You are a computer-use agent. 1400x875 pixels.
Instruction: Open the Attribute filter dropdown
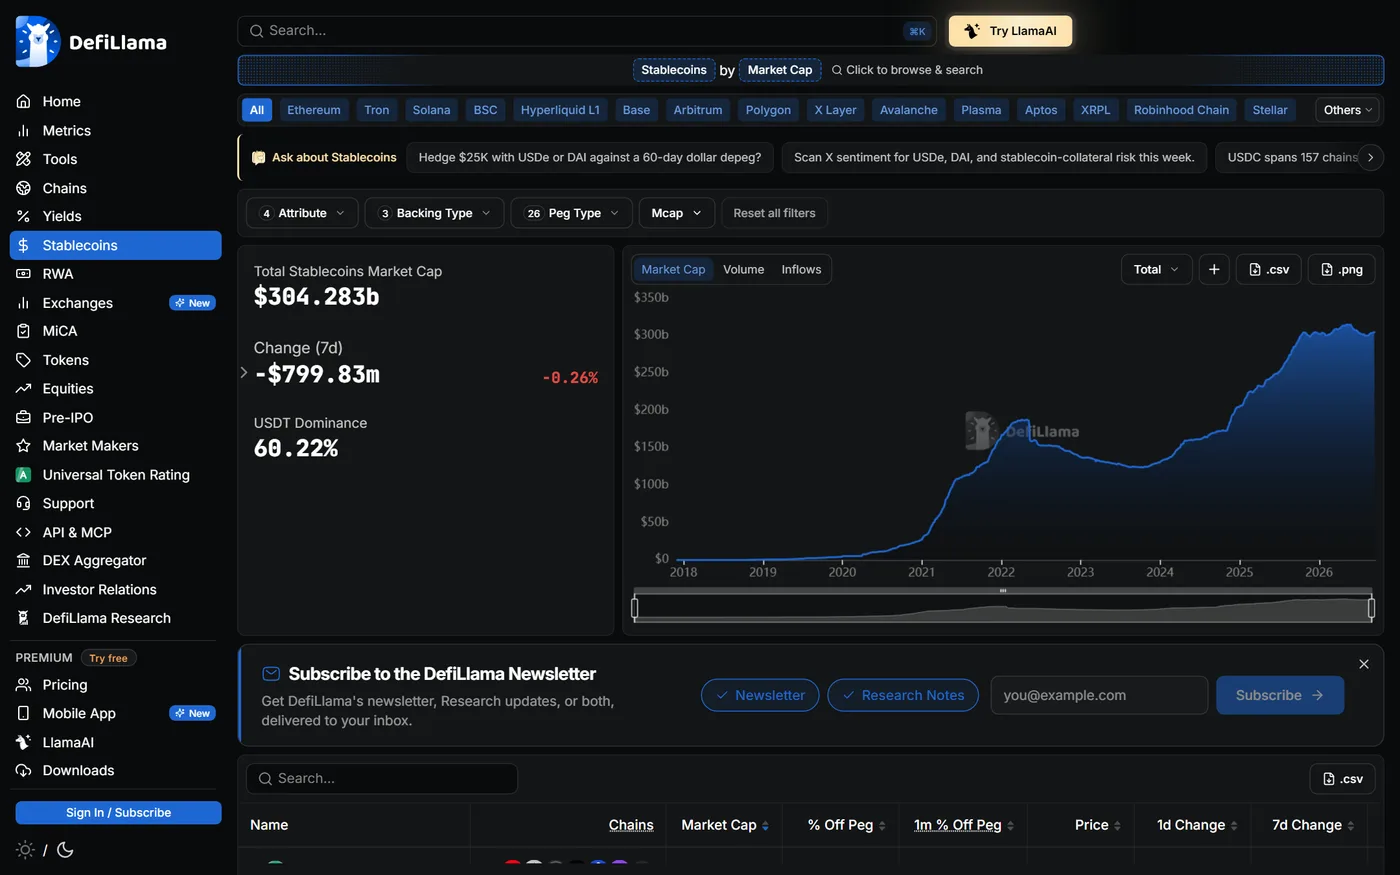click(302, 213)
